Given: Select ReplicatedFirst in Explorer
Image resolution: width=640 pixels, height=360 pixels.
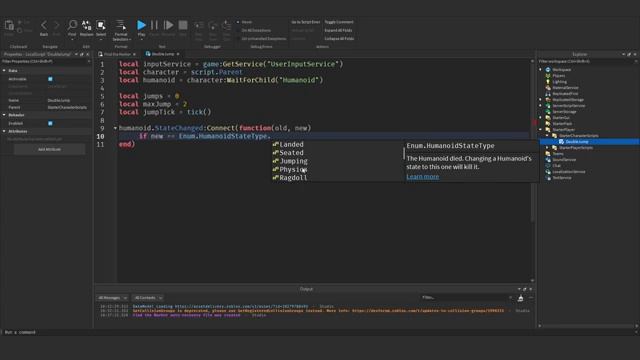Looking at the screenshot, I should pyautogui.click(x=565, y=93).
